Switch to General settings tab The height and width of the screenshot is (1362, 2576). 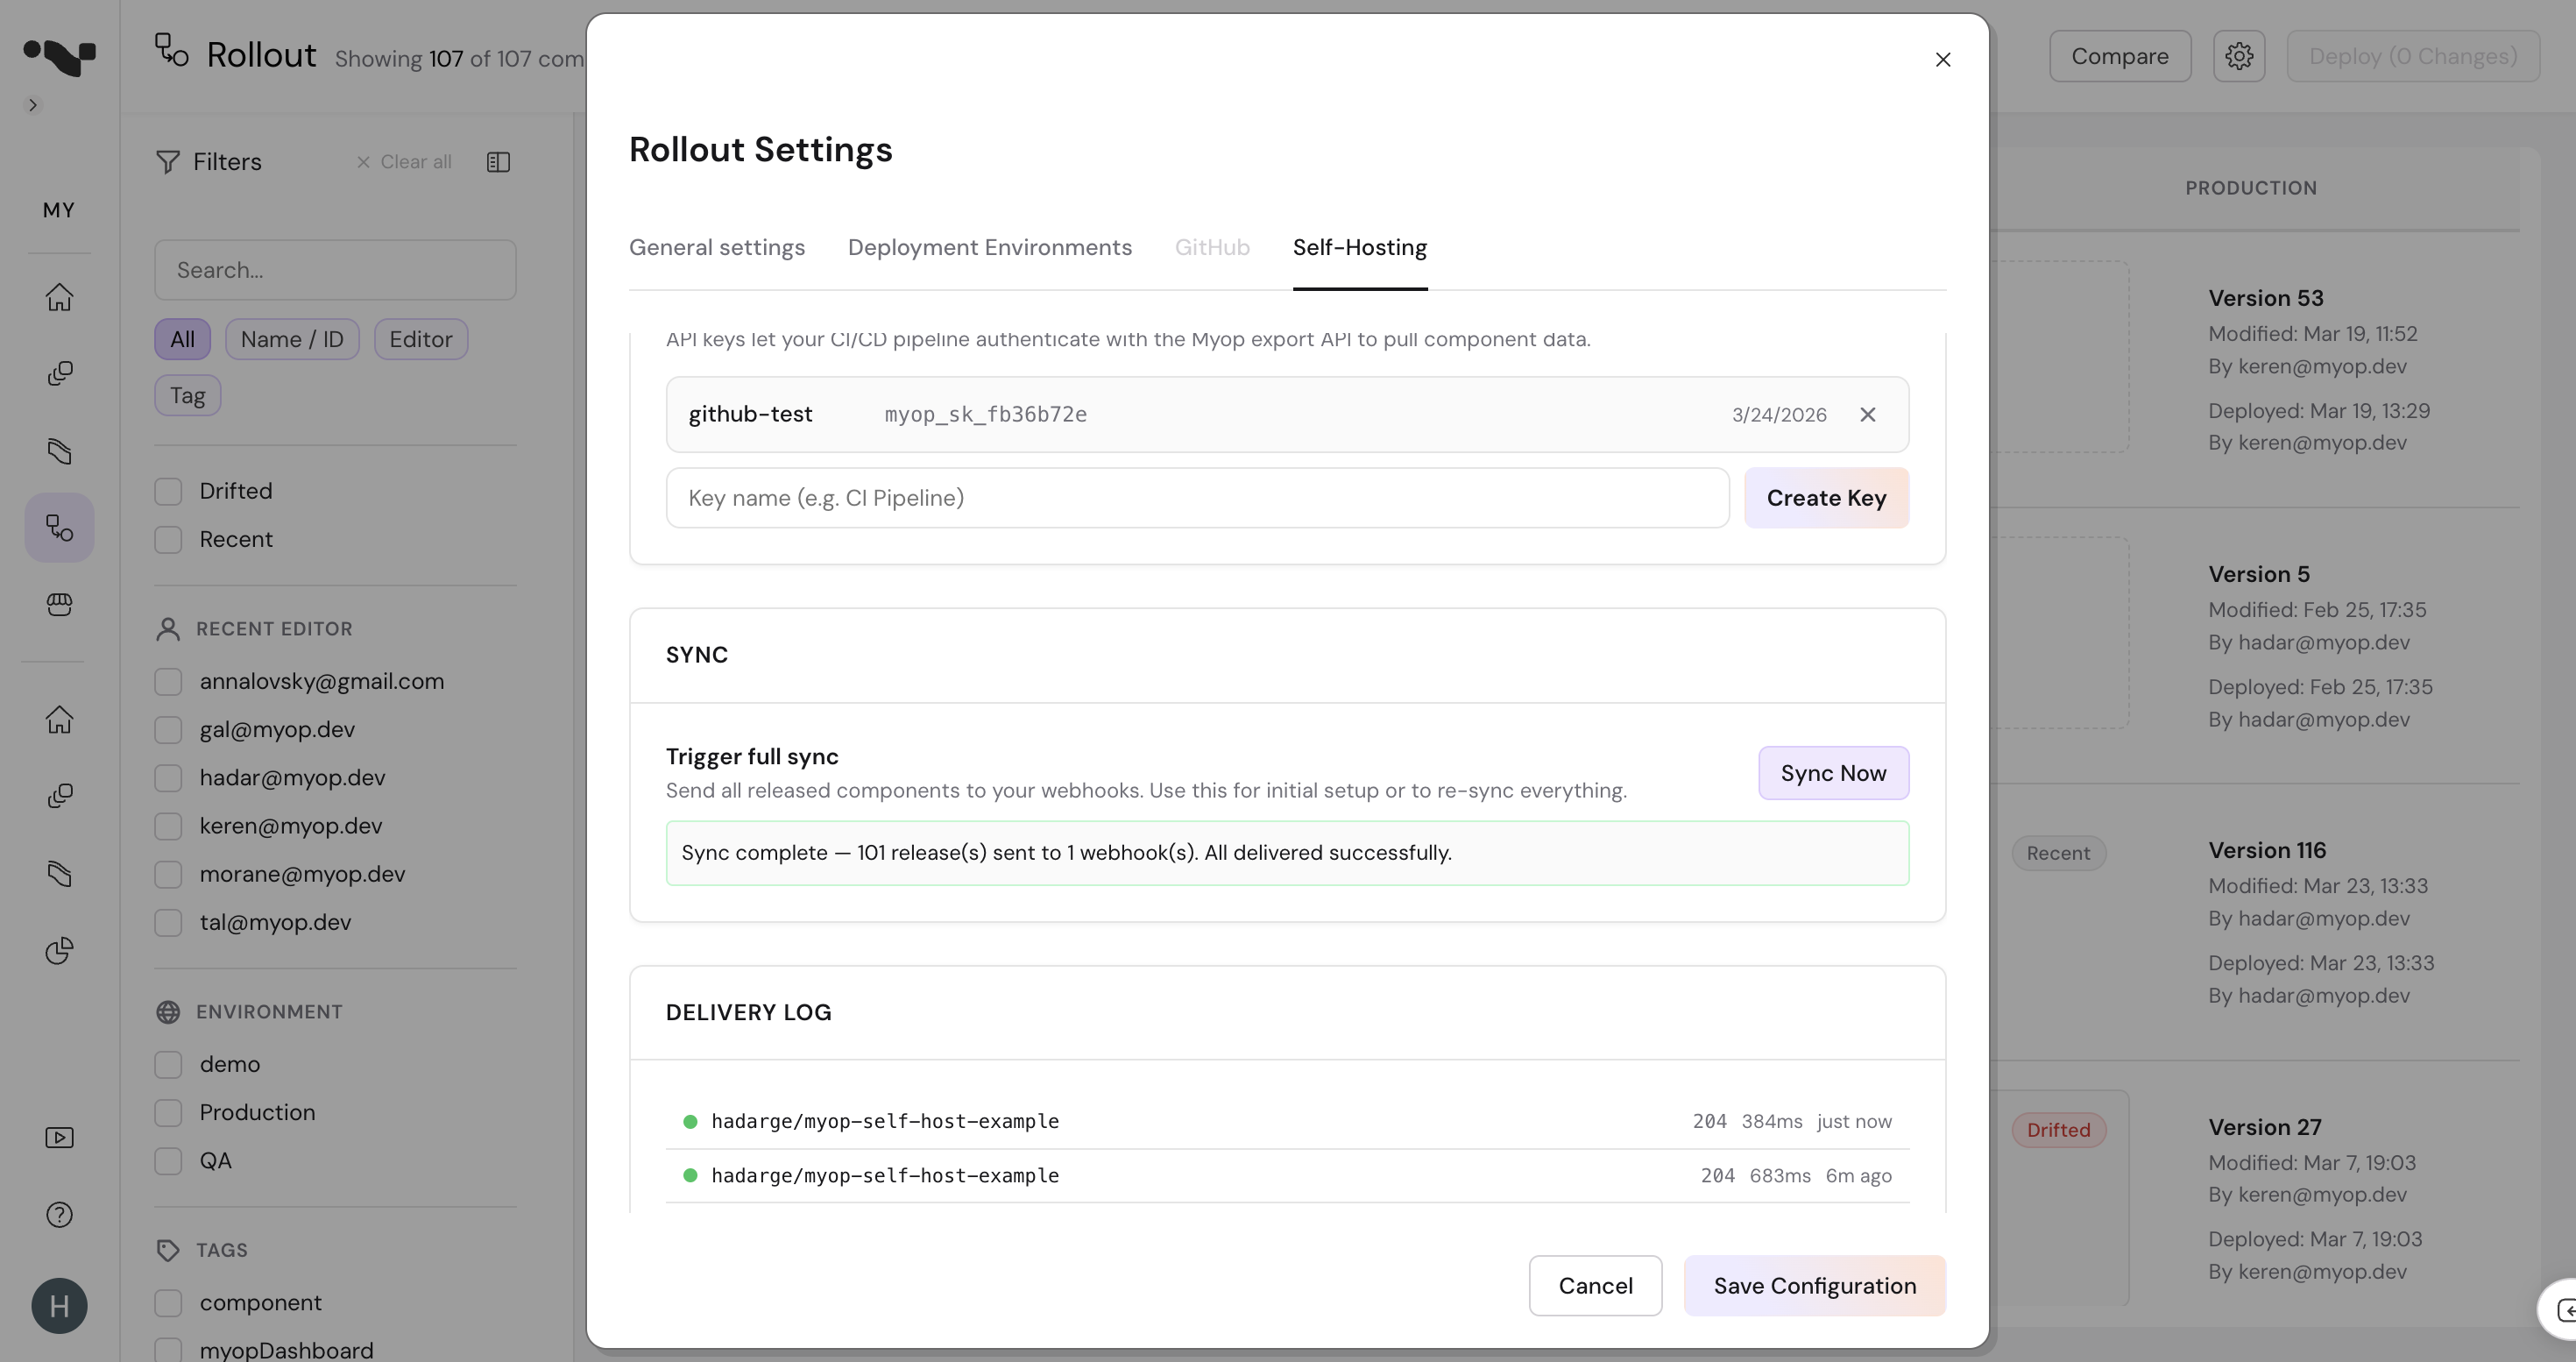tap(716, 247)
